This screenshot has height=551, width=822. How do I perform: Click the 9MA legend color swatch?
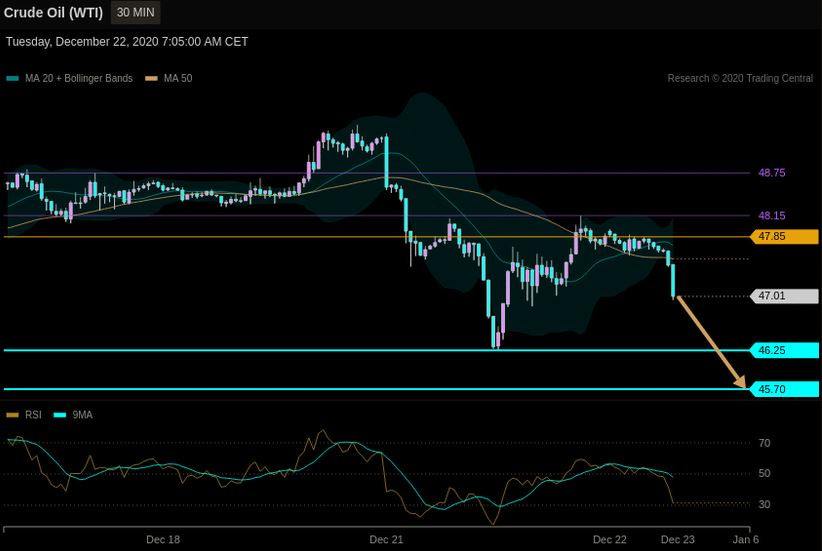pyautogui.click(x=60, y=415)
